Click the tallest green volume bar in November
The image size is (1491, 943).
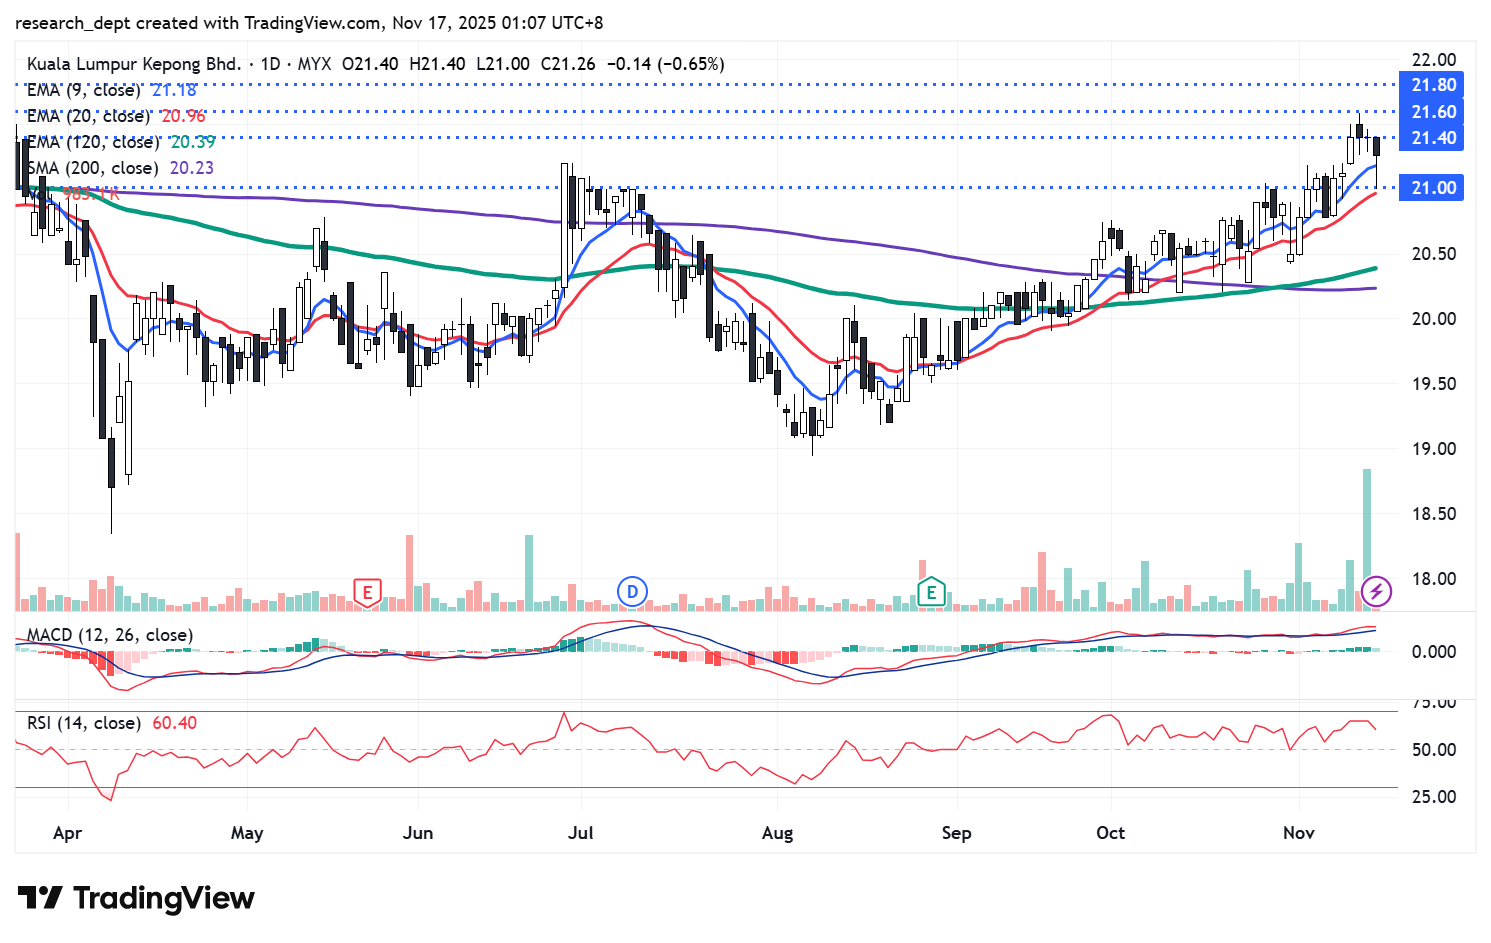coord(1366,540)
